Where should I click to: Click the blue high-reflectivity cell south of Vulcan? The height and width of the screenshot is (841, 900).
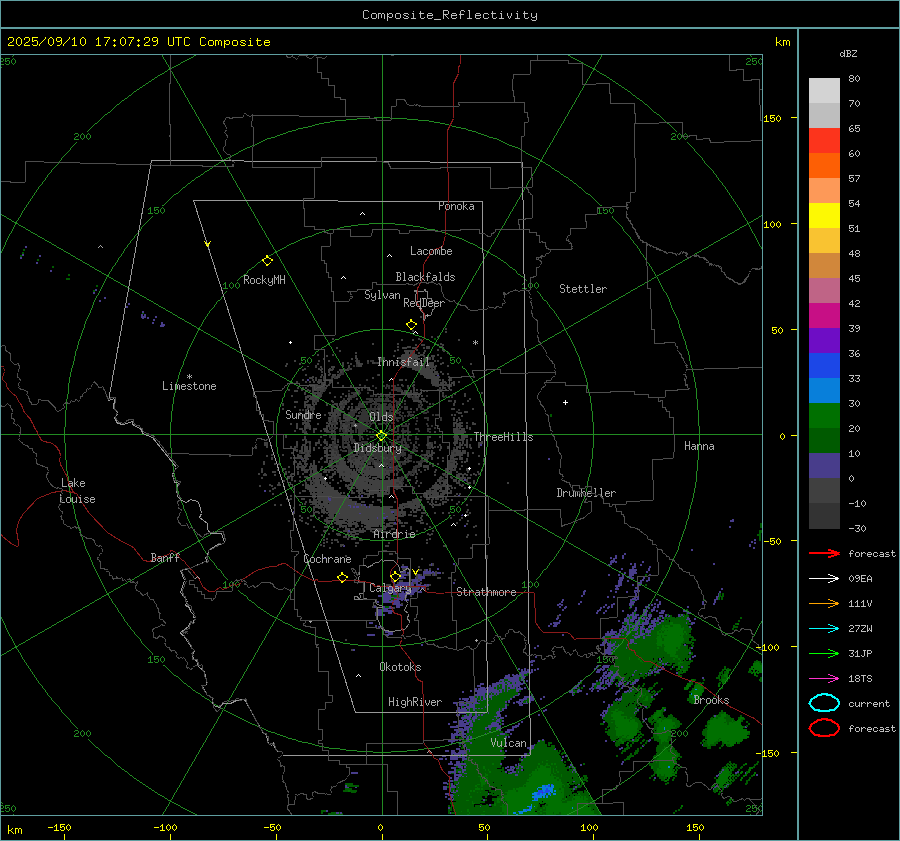point(542,792)
